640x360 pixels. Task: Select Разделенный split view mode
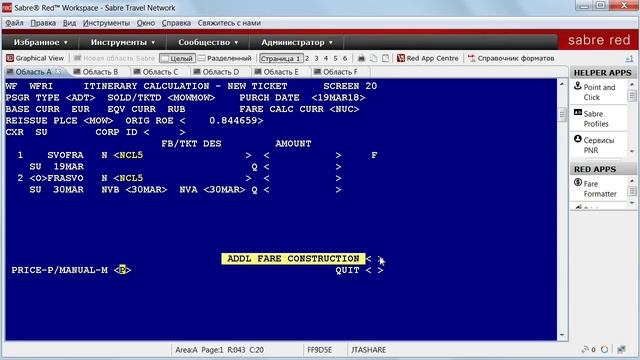click(225, 58)
